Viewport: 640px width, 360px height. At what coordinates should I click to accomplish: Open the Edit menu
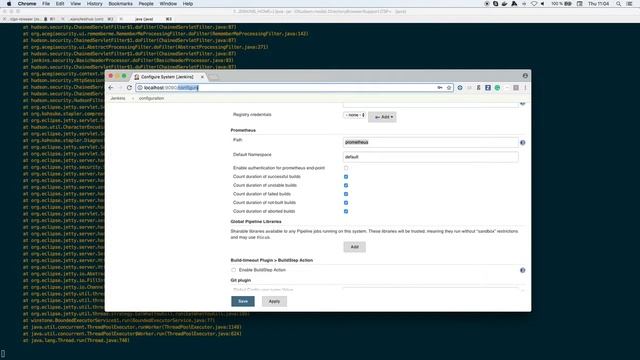coord(60,4)
